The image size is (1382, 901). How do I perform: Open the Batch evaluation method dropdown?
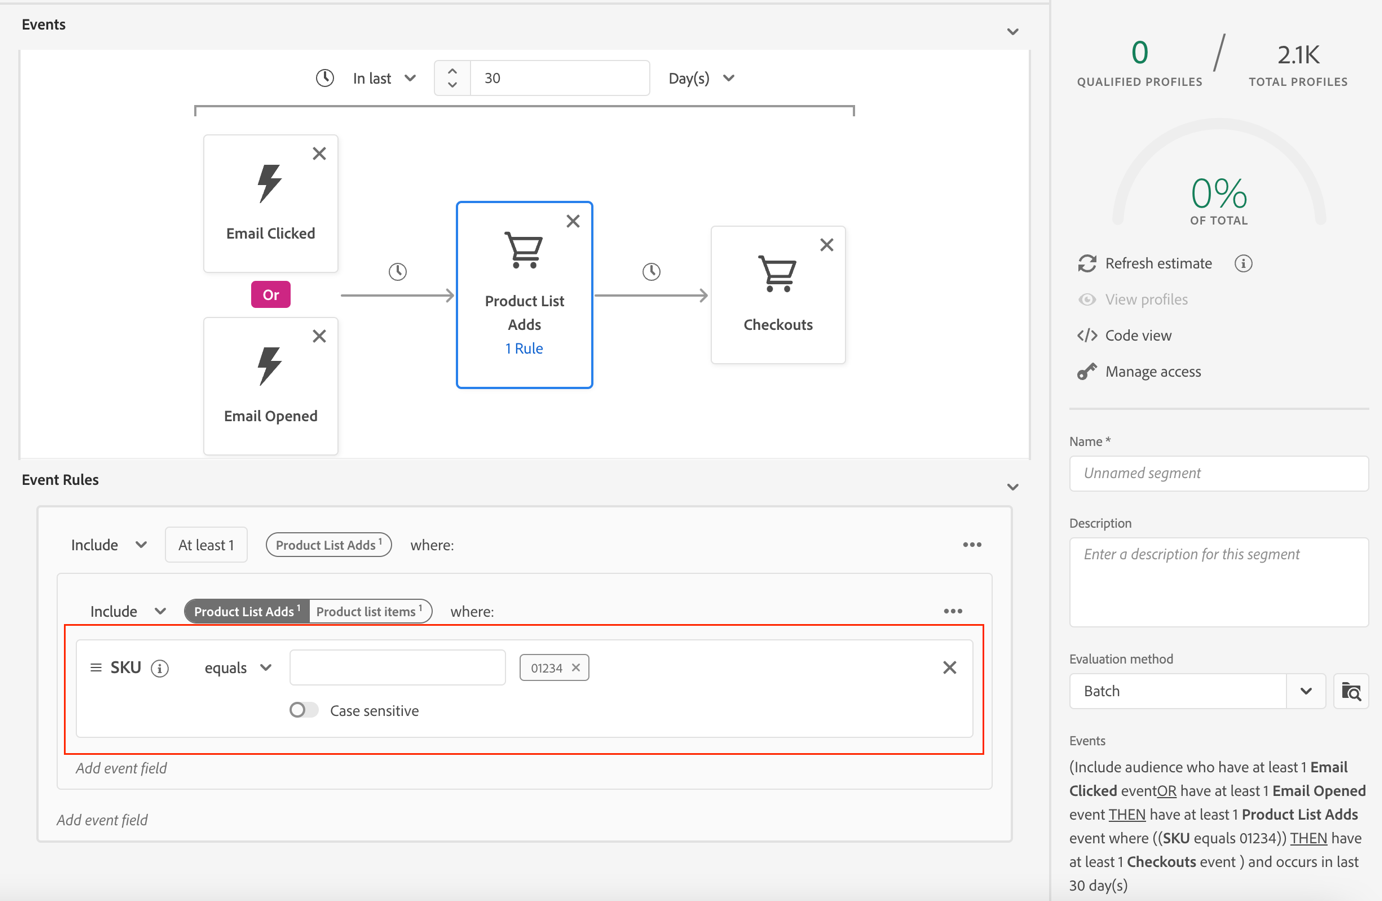1306,690
